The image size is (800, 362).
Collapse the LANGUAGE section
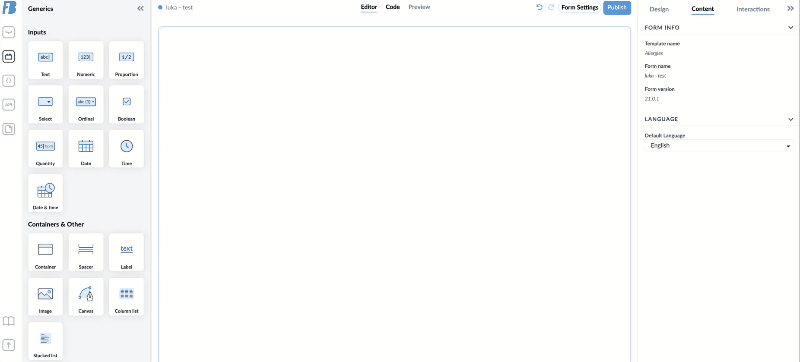pyautogui.click(x=791, y=119)
